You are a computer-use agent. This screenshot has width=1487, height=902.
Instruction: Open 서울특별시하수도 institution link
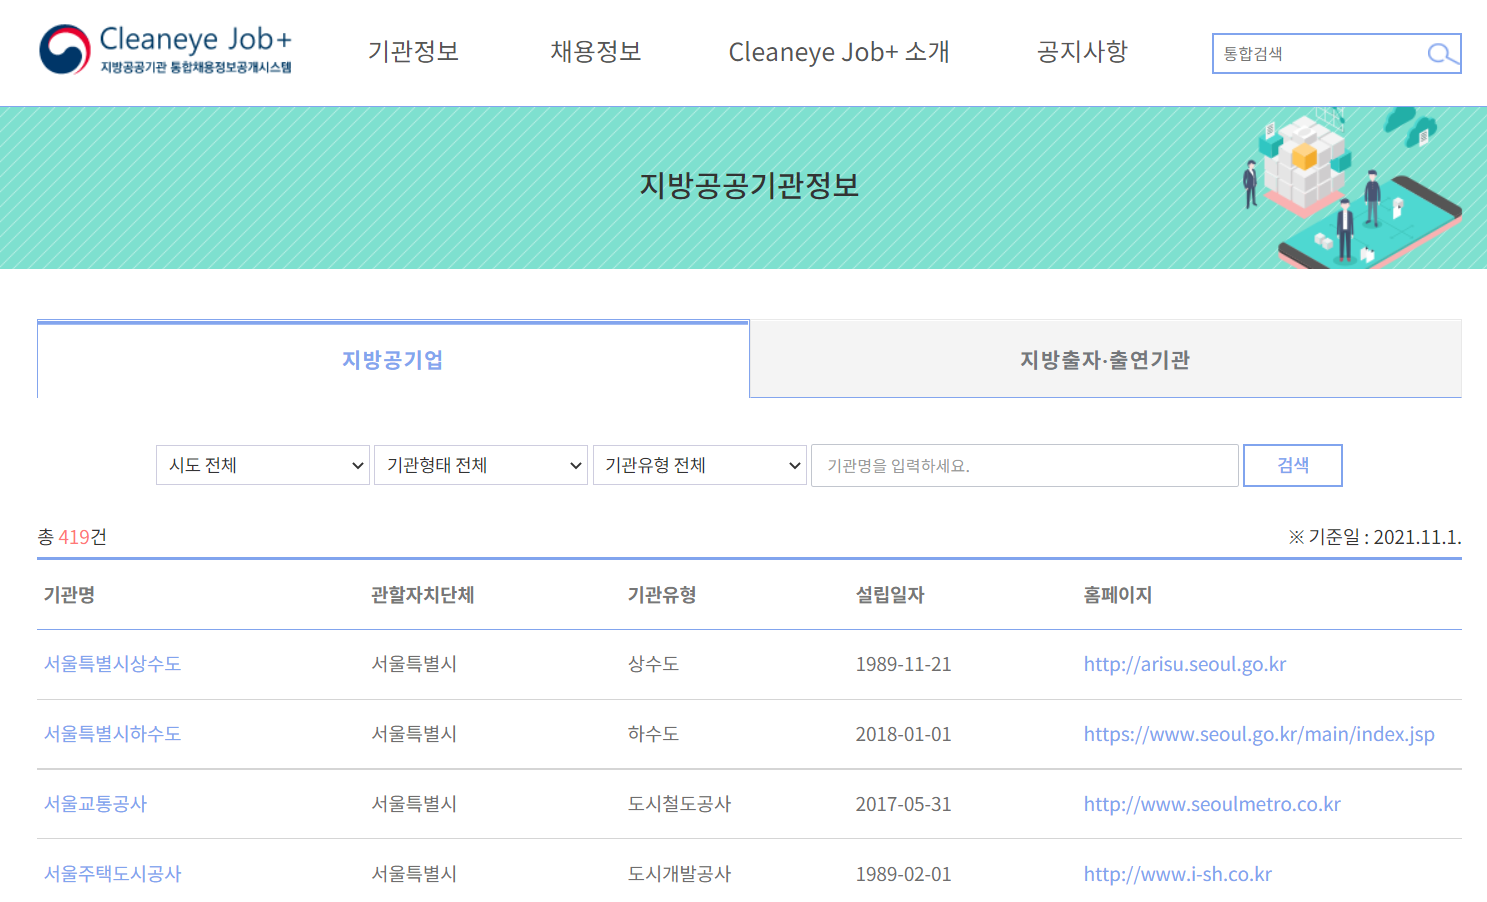tap(113, 734)
